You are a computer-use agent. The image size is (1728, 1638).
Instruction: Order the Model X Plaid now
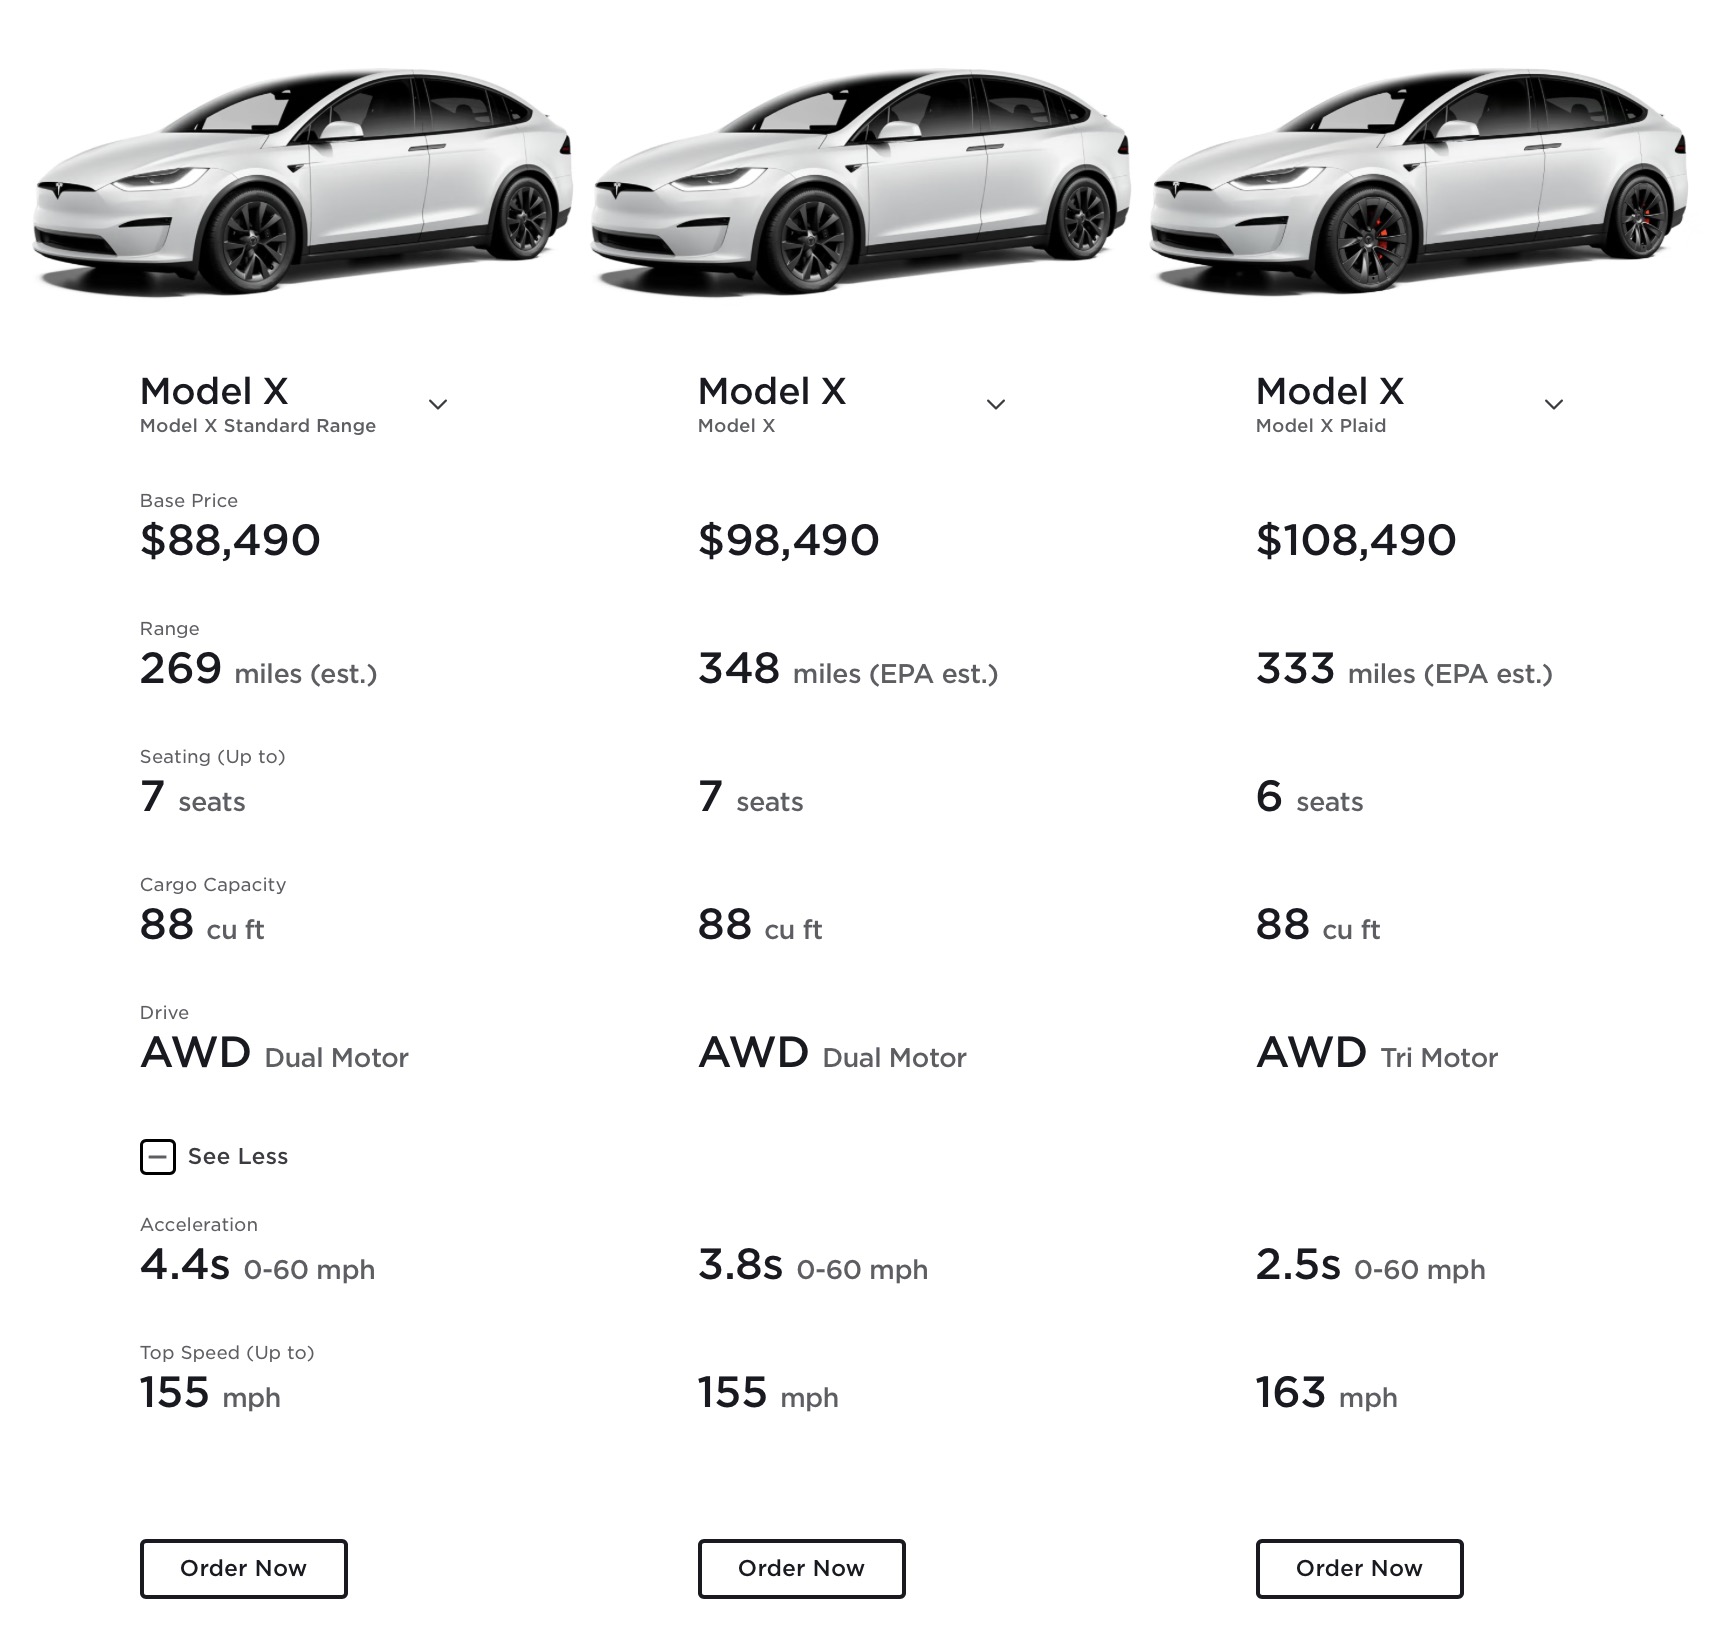pyautogui.click(x=1360, y=1569)
